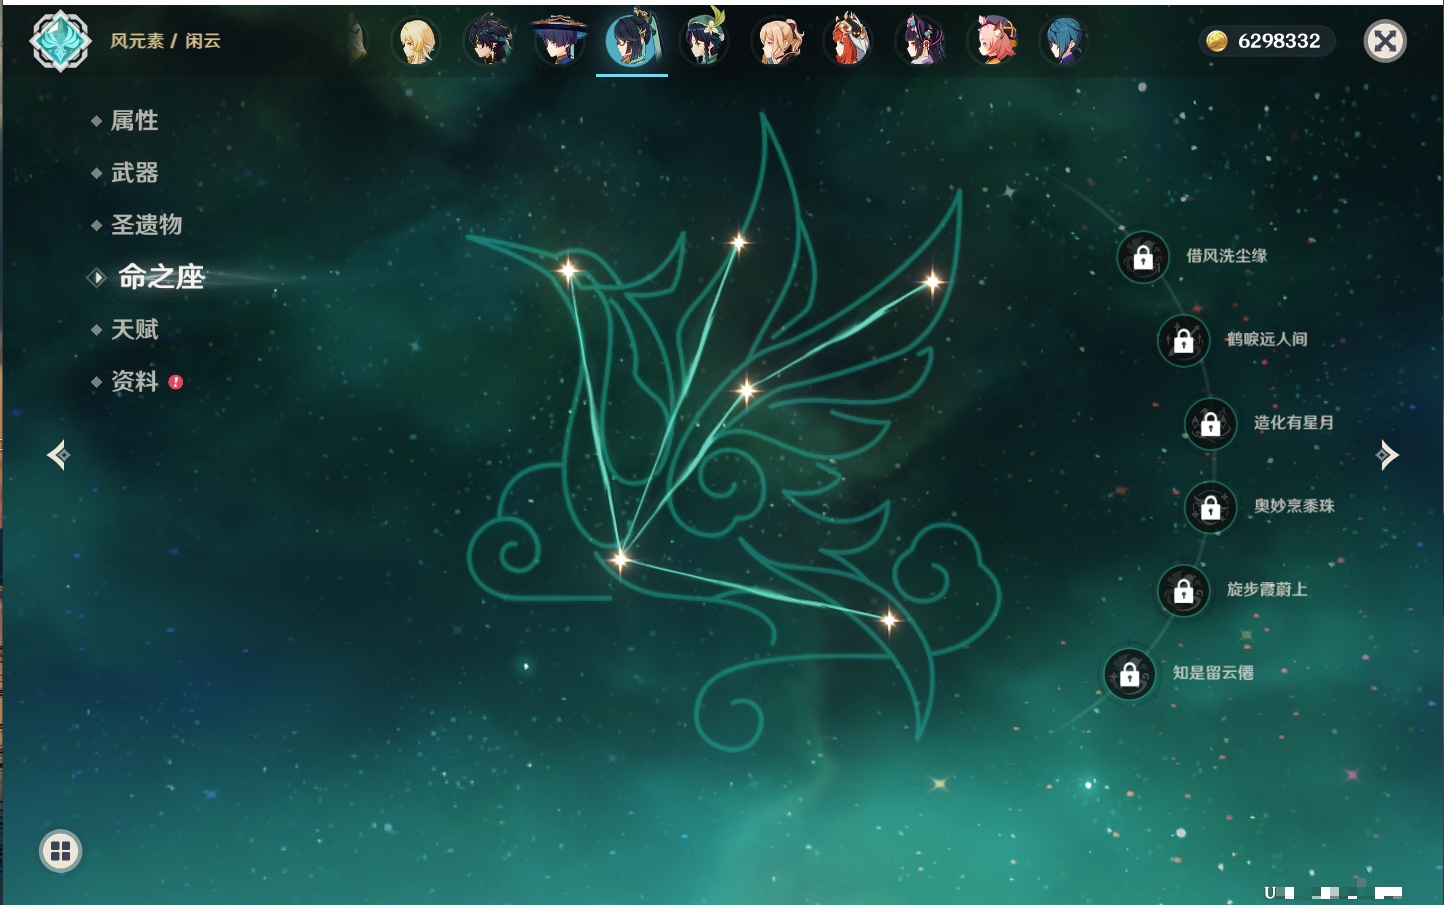Screen dimensions: 1444x905
Task: Choose Venti's green-hat portrait
Action: coord(704,42)
